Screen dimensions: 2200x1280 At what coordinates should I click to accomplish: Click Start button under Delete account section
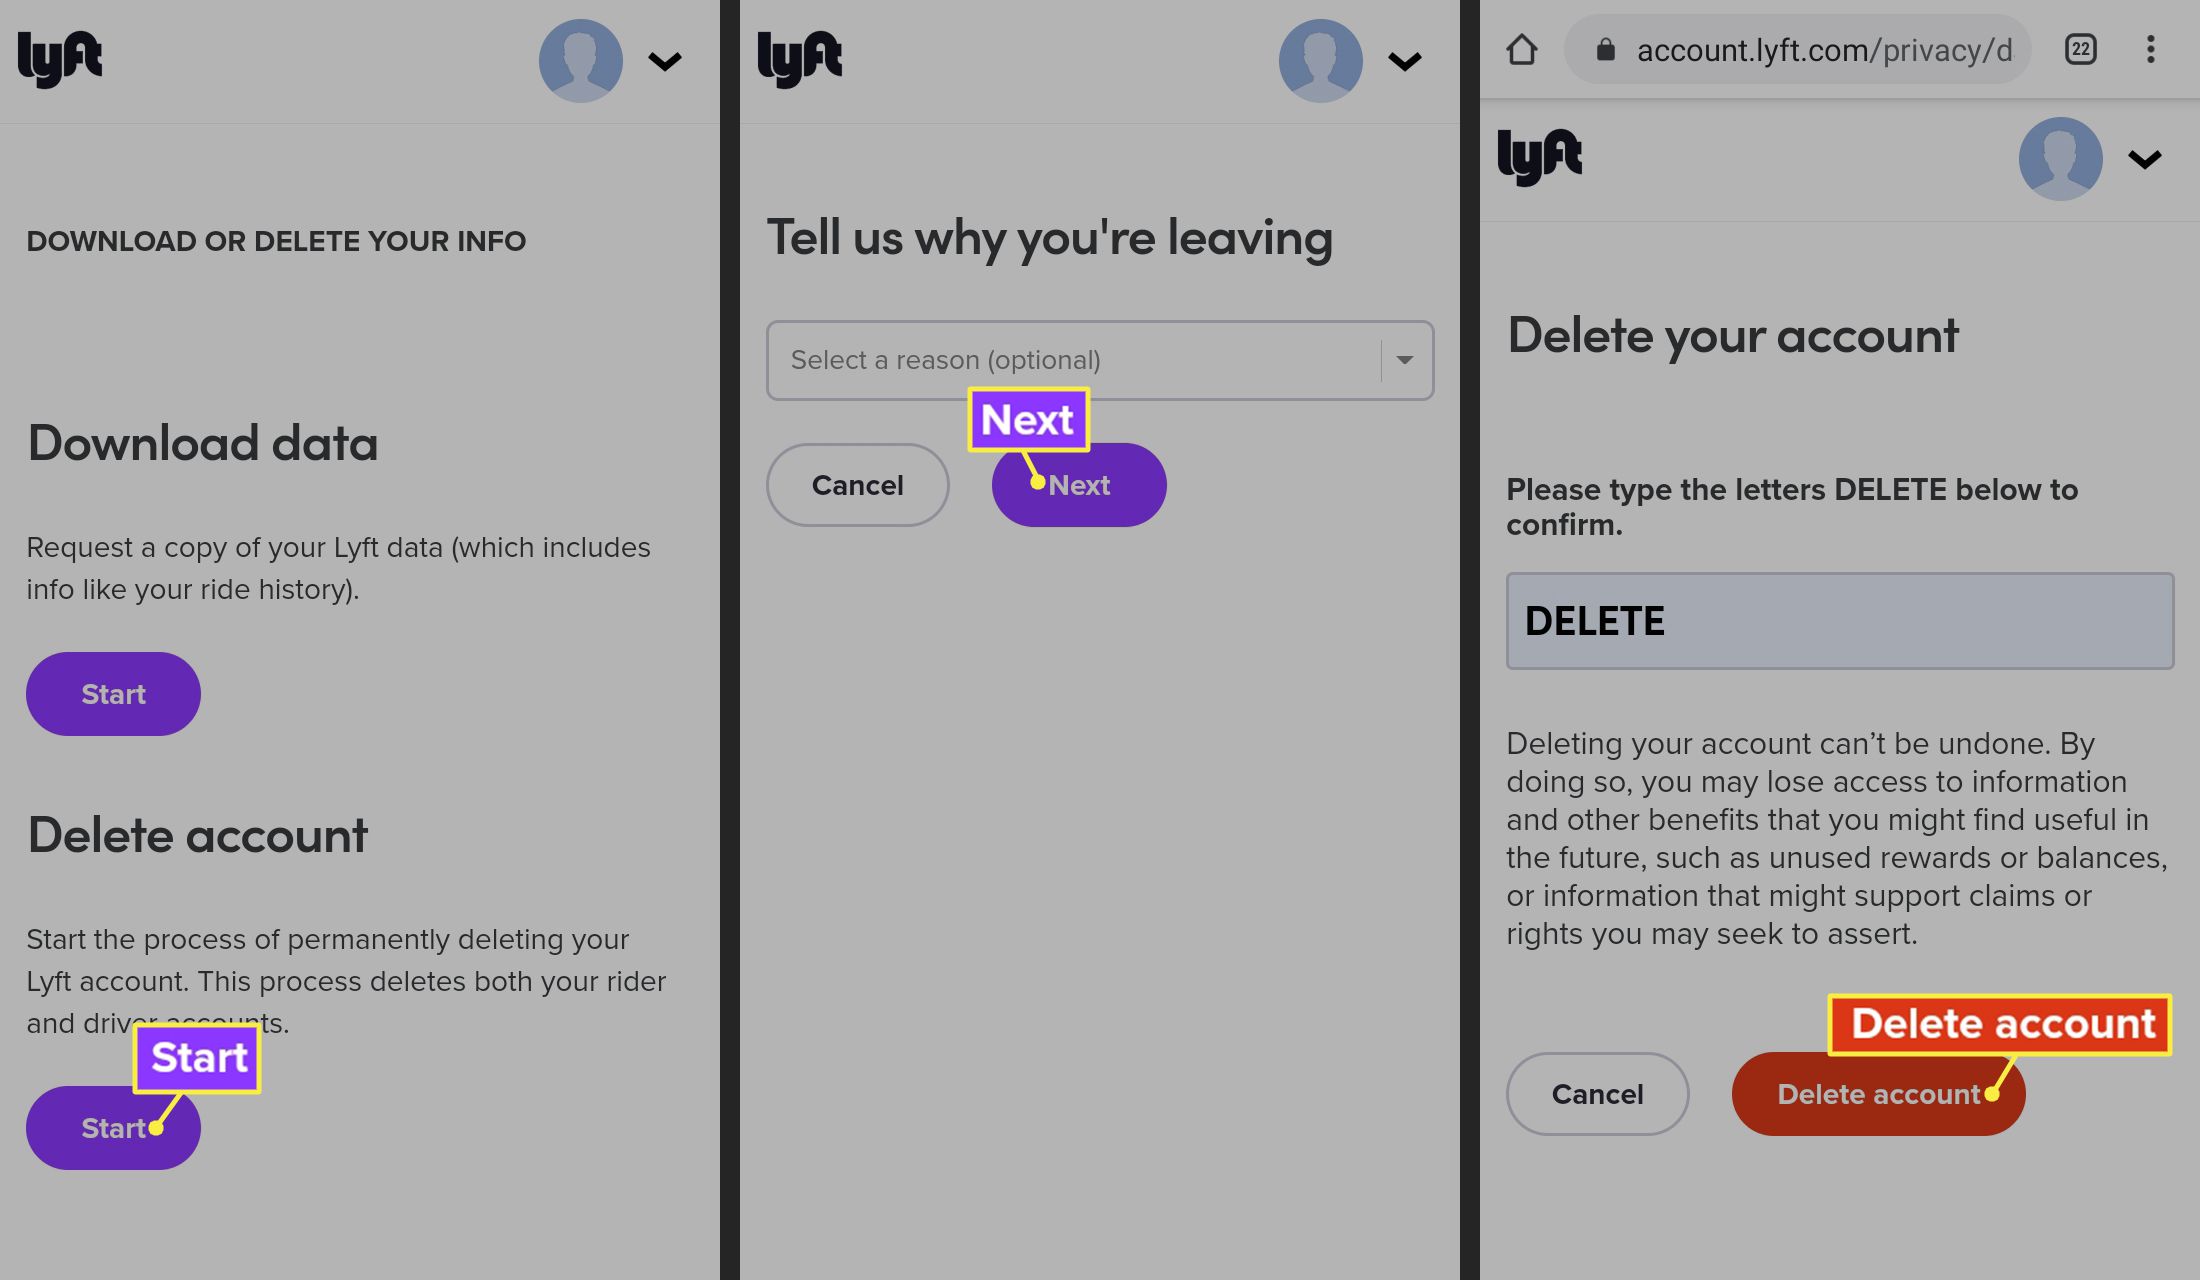tap(114, 1128)
